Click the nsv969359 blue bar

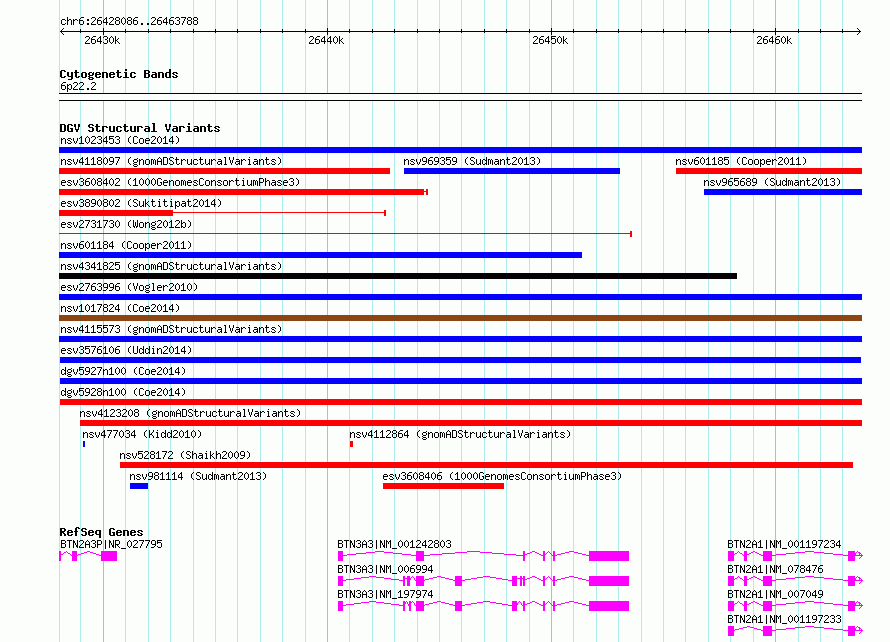coord(511,171)
